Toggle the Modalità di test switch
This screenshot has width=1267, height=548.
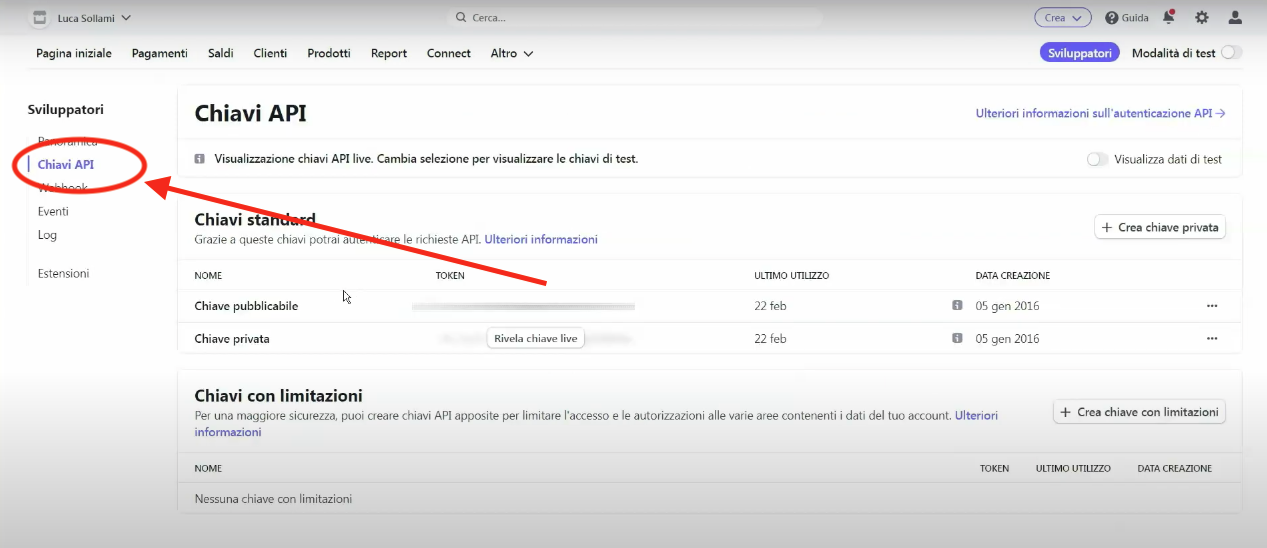[x=1231, y=53]
